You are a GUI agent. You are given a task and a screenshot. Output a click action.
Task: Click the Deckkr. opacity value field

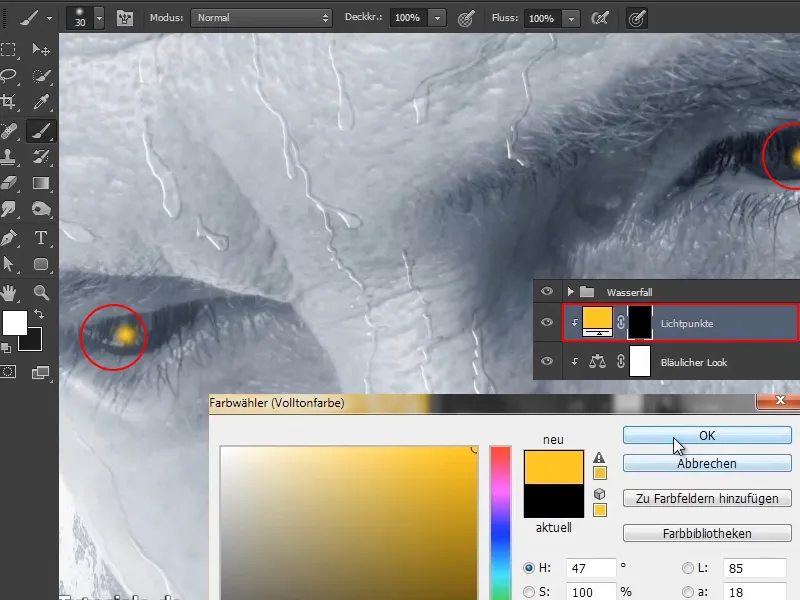[409, 18]
